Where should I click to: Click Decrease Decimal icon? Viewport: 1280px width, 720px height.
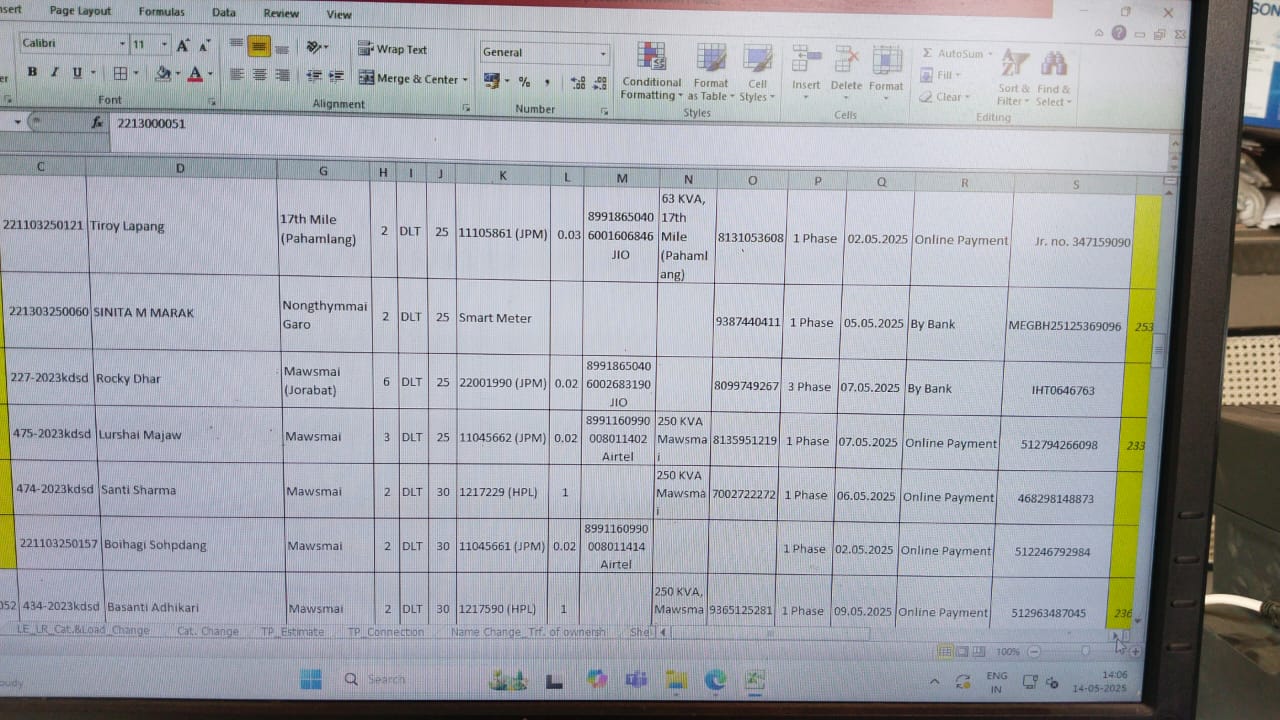click(x=600, y=83)
